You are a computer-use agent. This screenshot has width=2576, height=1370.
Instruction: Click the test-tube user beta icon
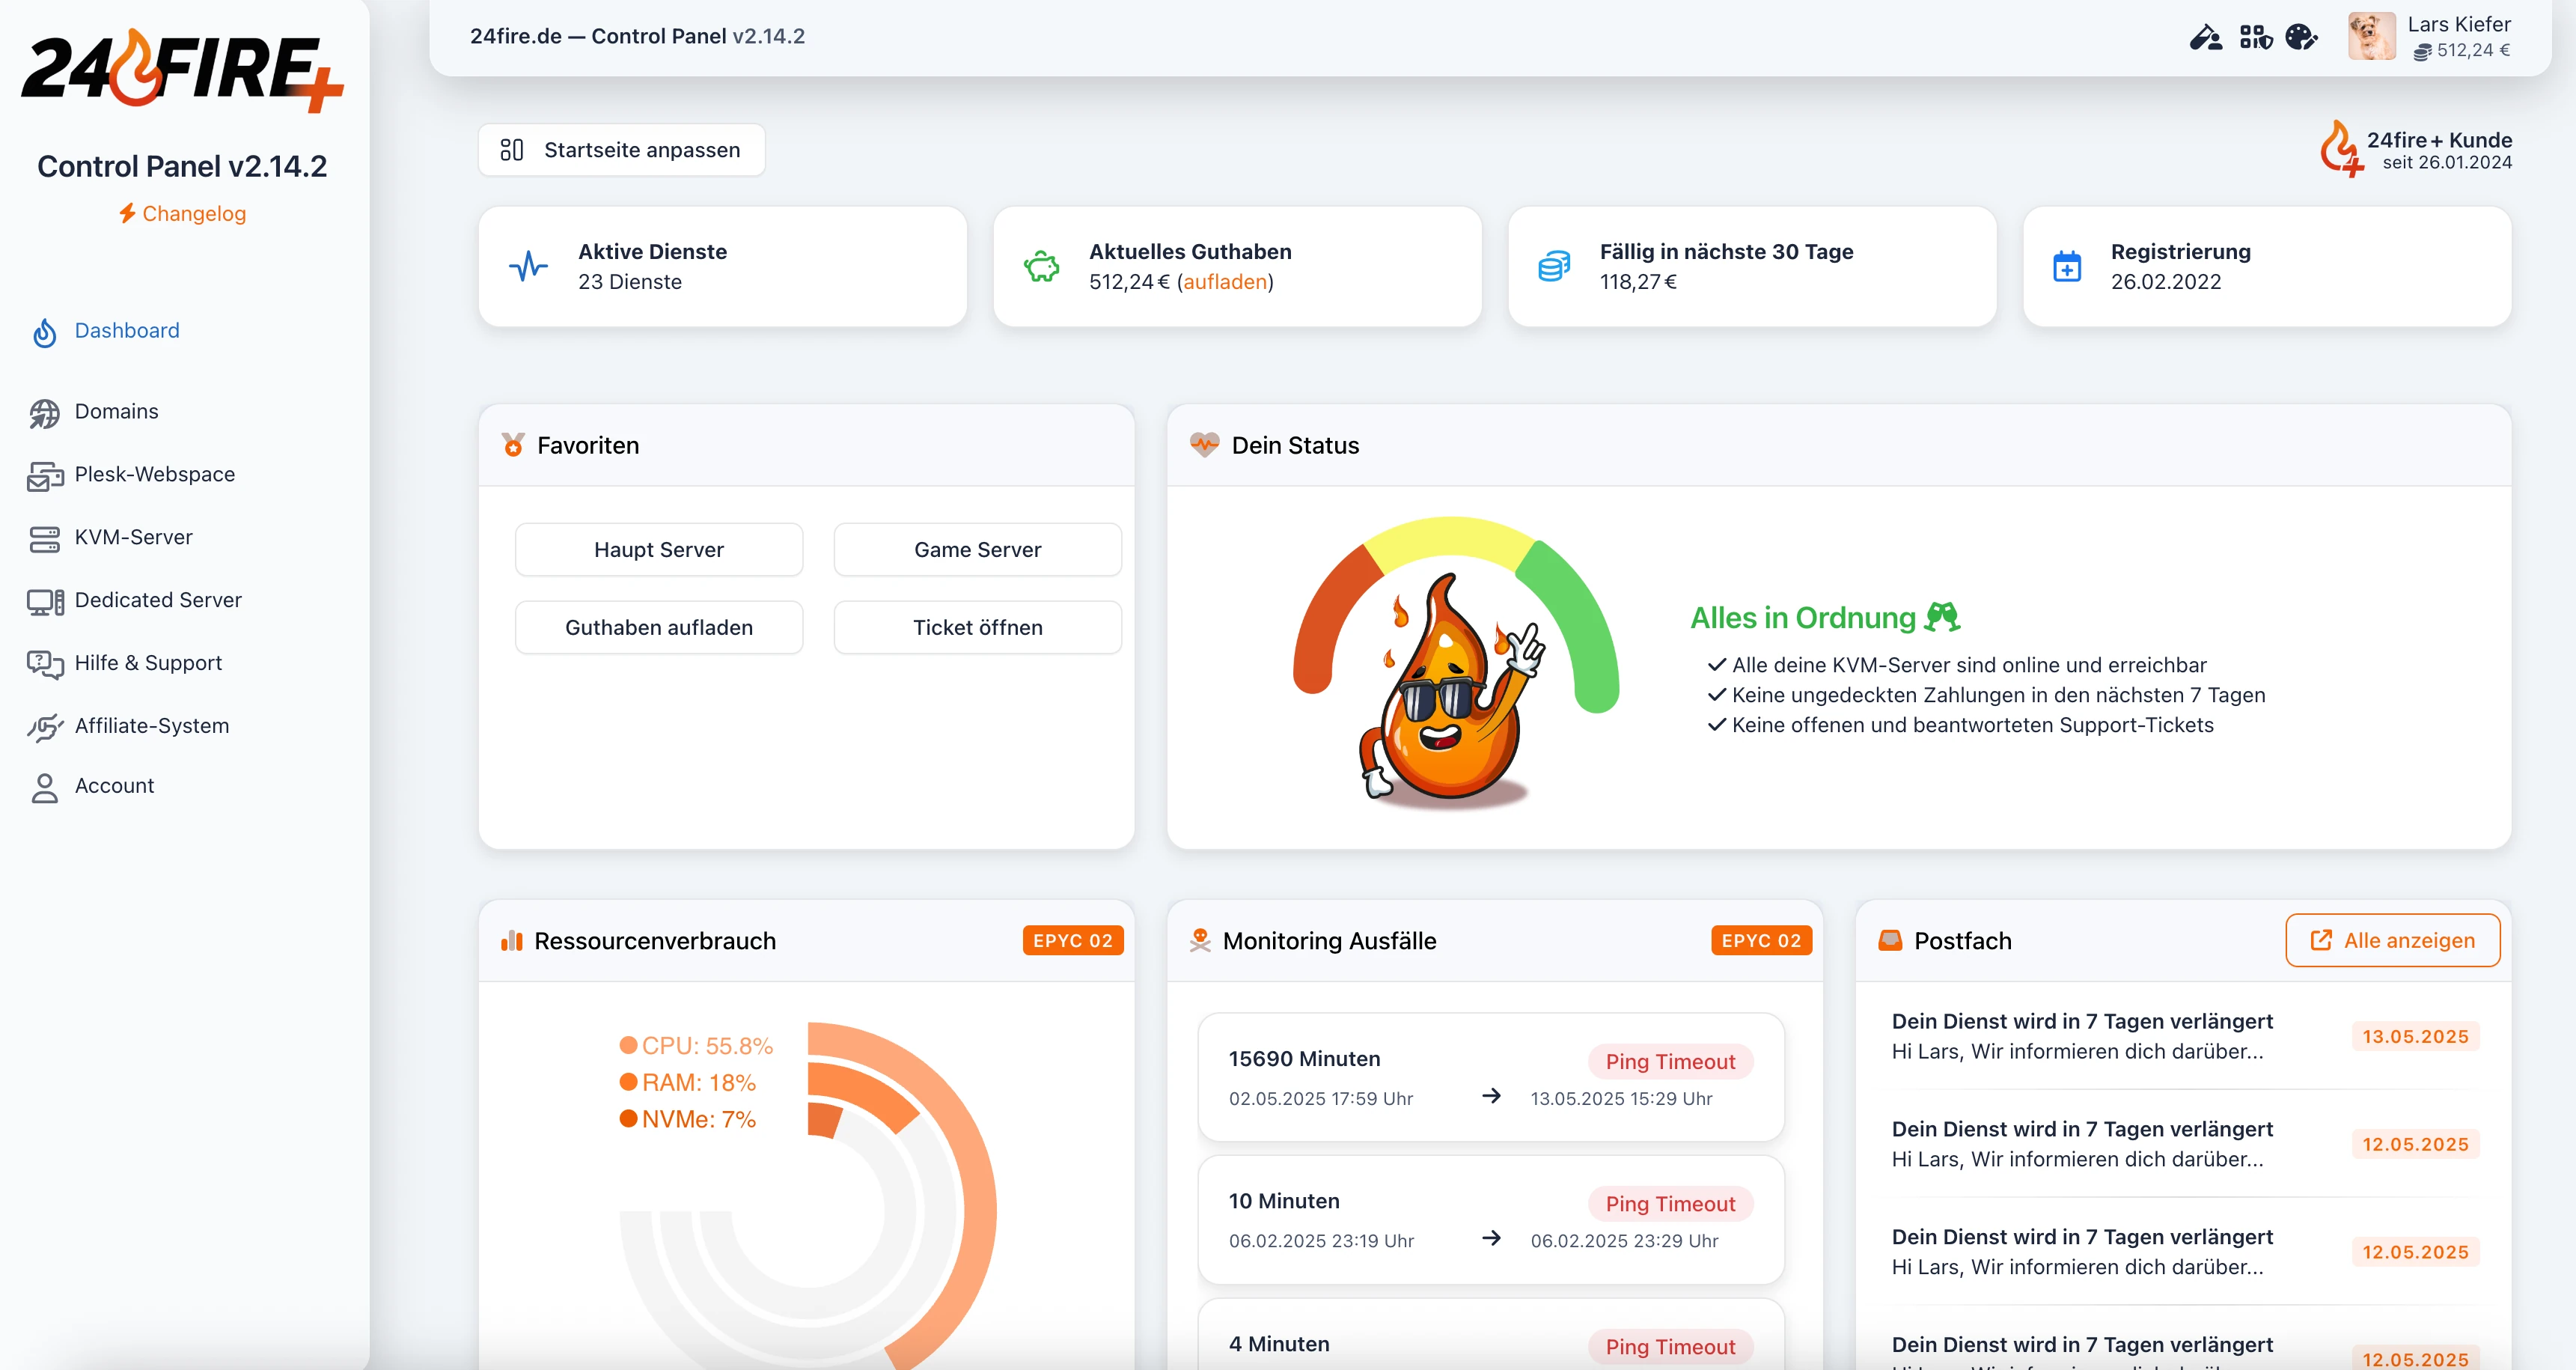2205,38
